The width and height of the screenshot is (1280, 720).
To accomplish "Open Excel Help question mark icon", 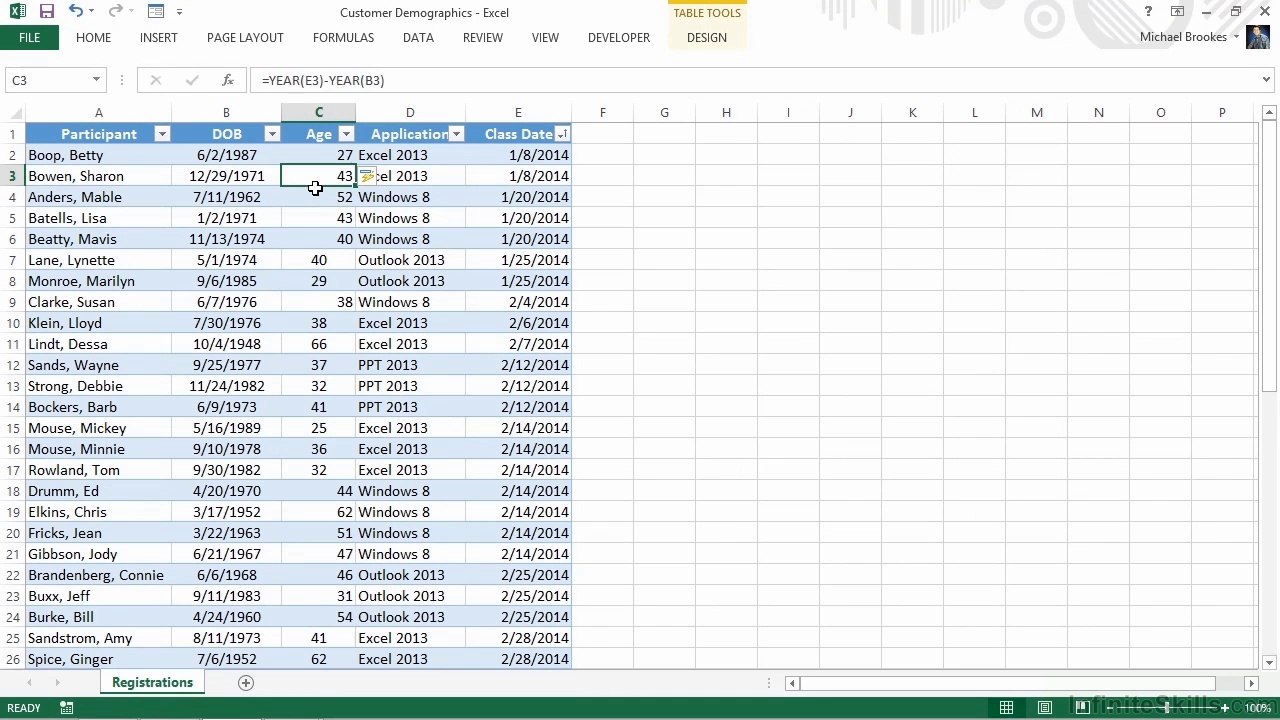I will coord(1148,12).
